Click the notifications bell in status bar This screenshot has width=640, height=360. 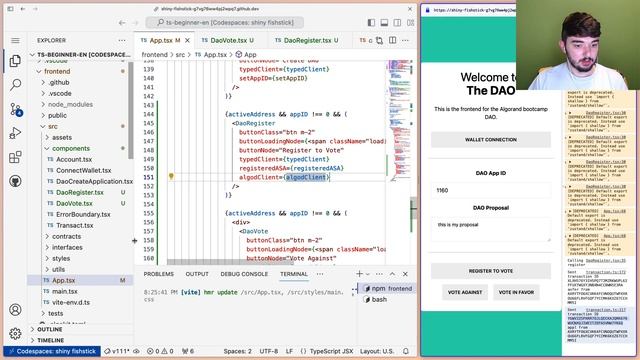point(406,351)
